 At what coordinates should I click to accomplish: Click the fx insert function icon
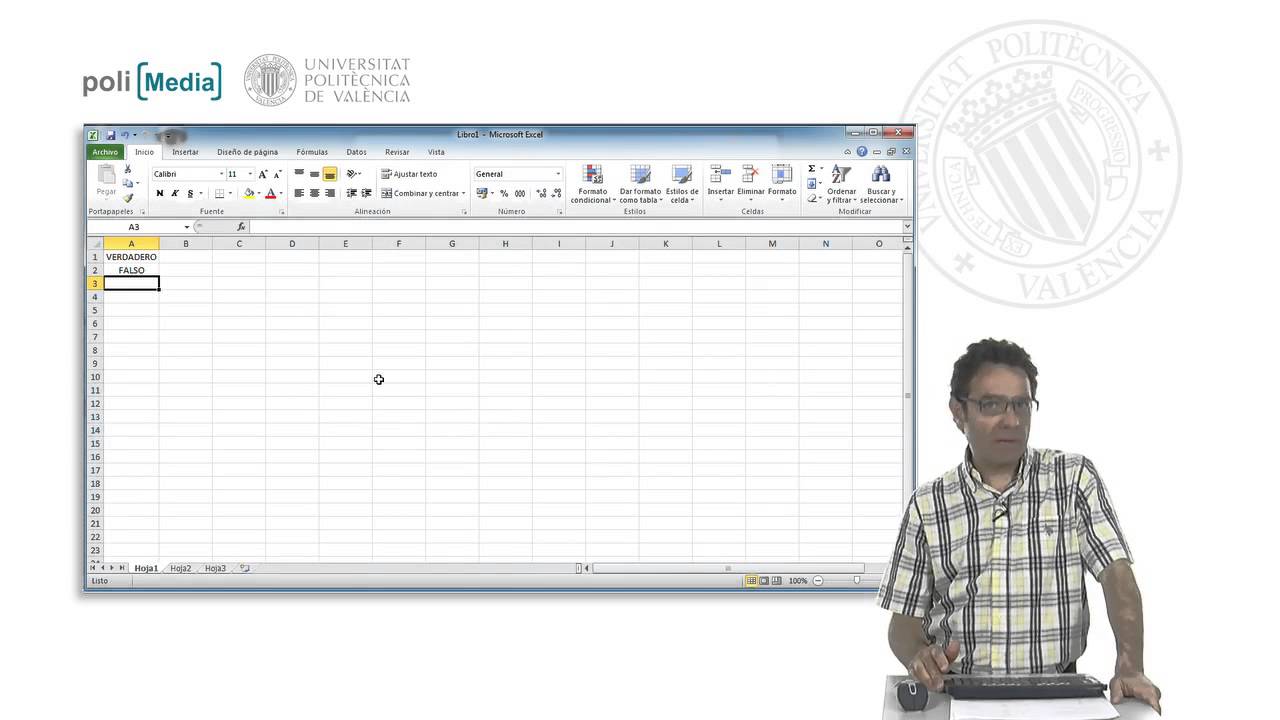[x=241, y=227]
